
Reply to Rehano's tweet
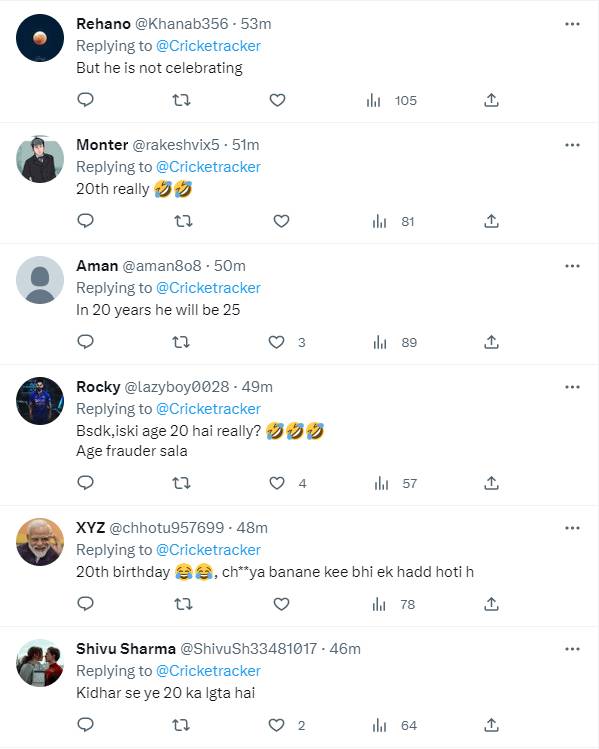[86, 100]
